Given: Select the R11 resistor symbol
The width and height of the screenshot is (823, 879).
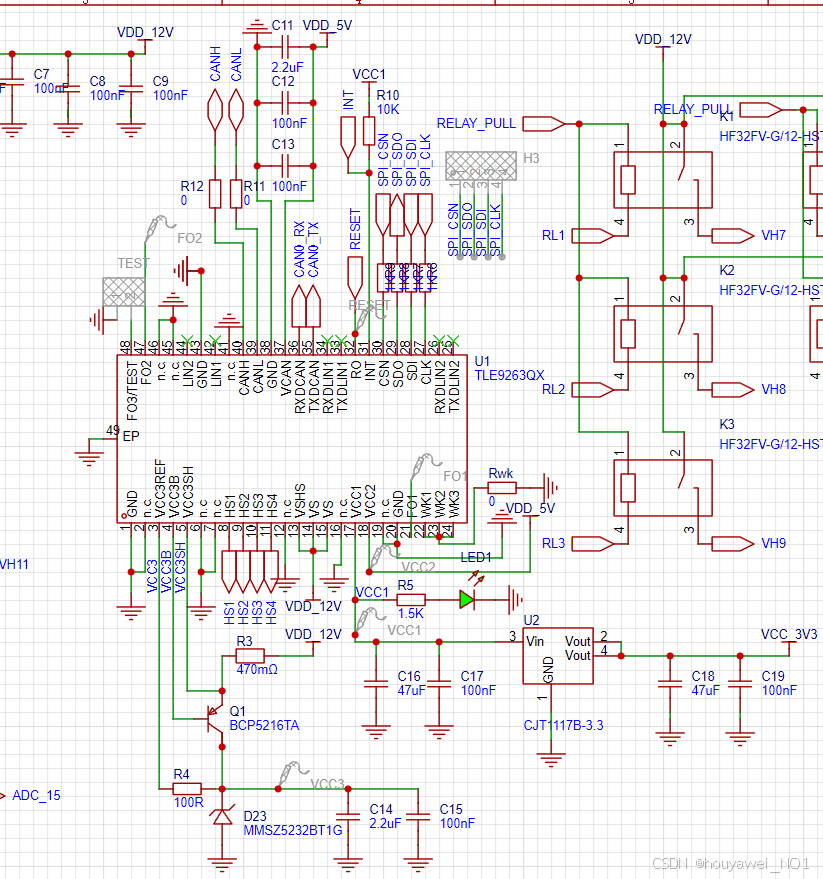Looking at the screenshot, I should click(x=236, y=194).
